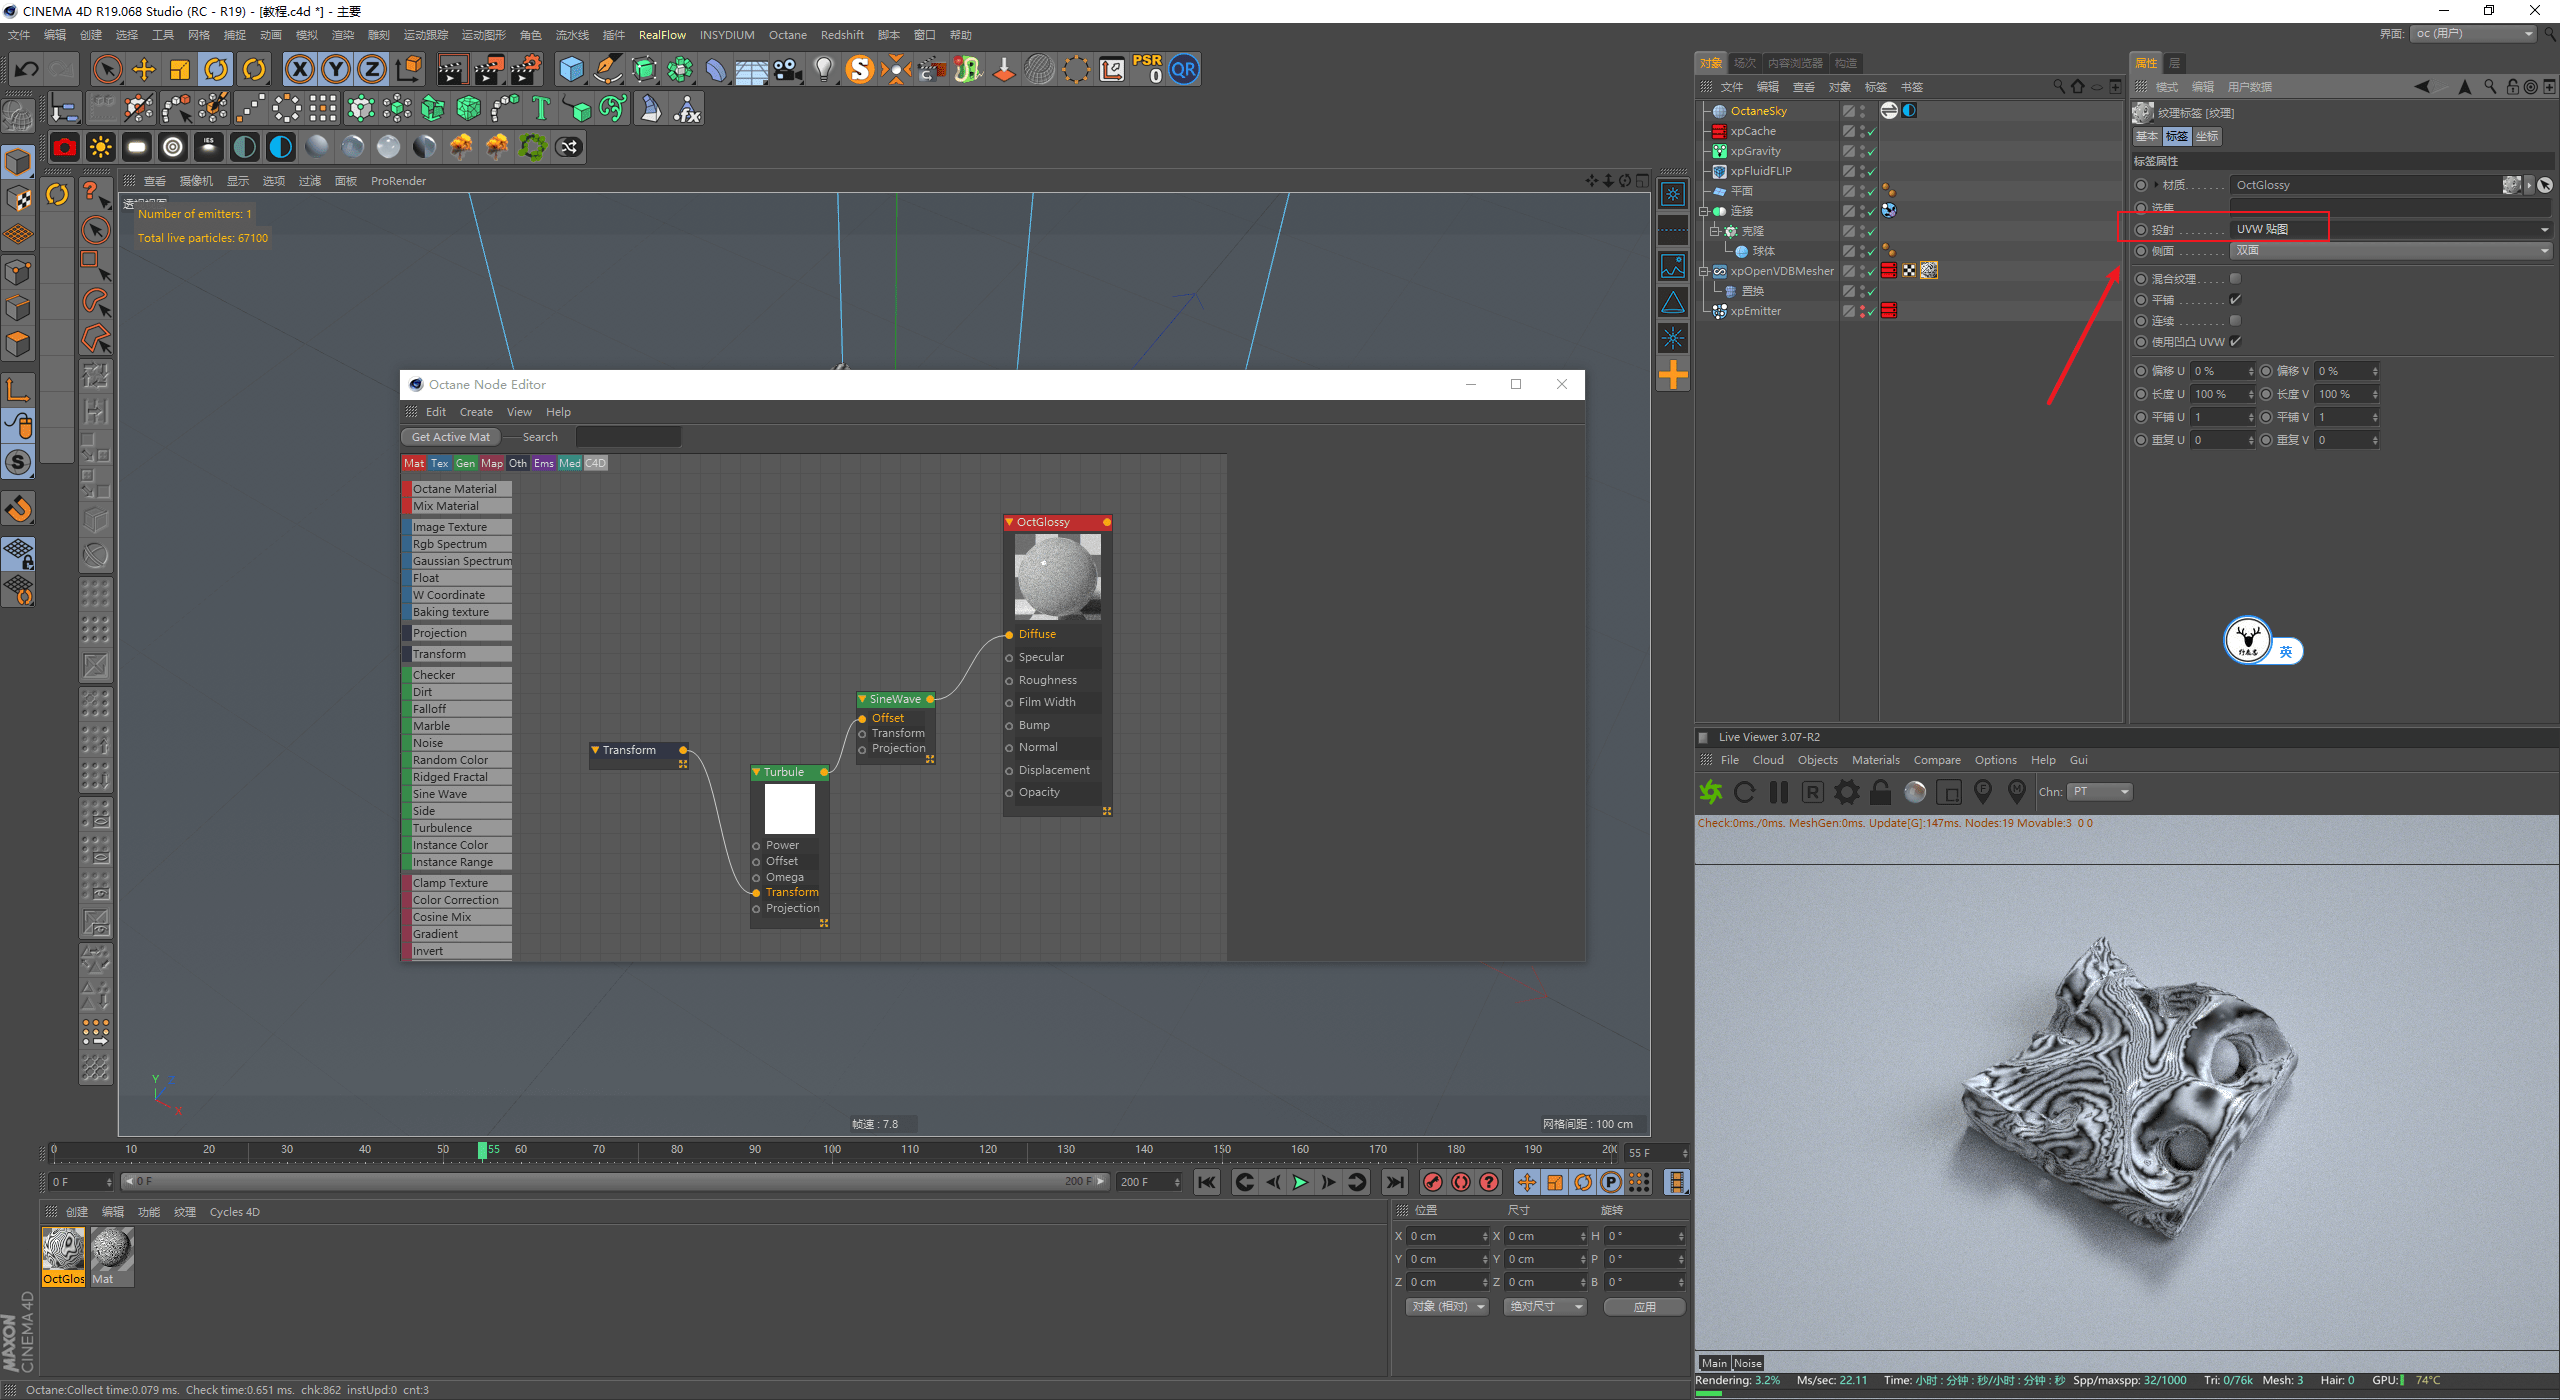Click the material picker M pin icon
The height and width of the screenshot is (1400, 2560).
(2017, 792)
